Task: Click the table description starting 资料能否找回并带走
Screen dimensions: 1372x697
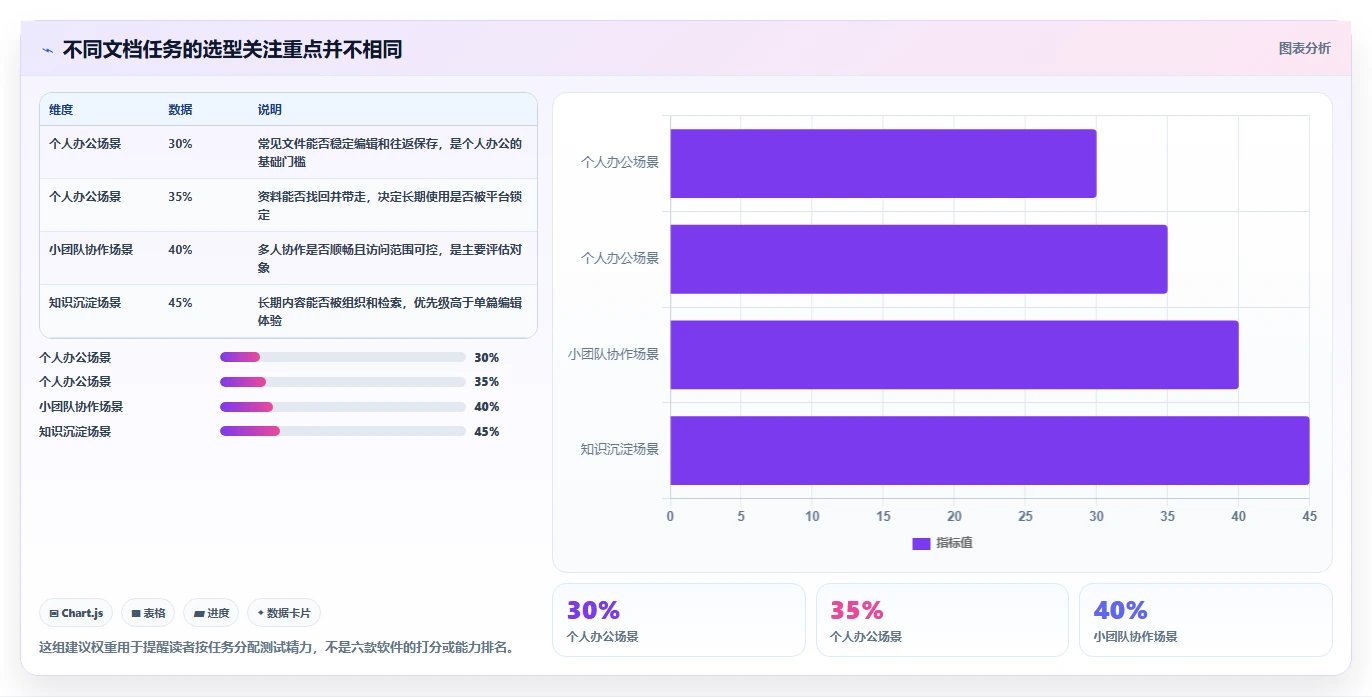Action: pyautogui.click(x=390, y=205)
